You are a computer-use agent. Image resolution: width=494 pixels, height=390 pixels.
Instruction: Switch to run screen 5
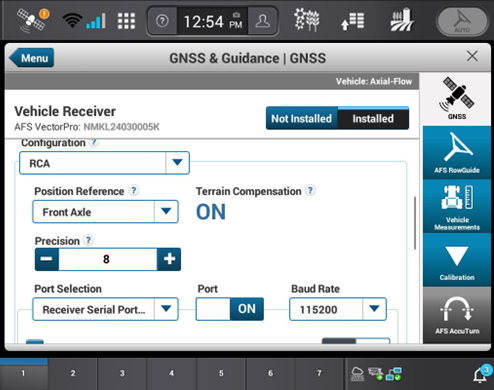[x=221, y=373]
